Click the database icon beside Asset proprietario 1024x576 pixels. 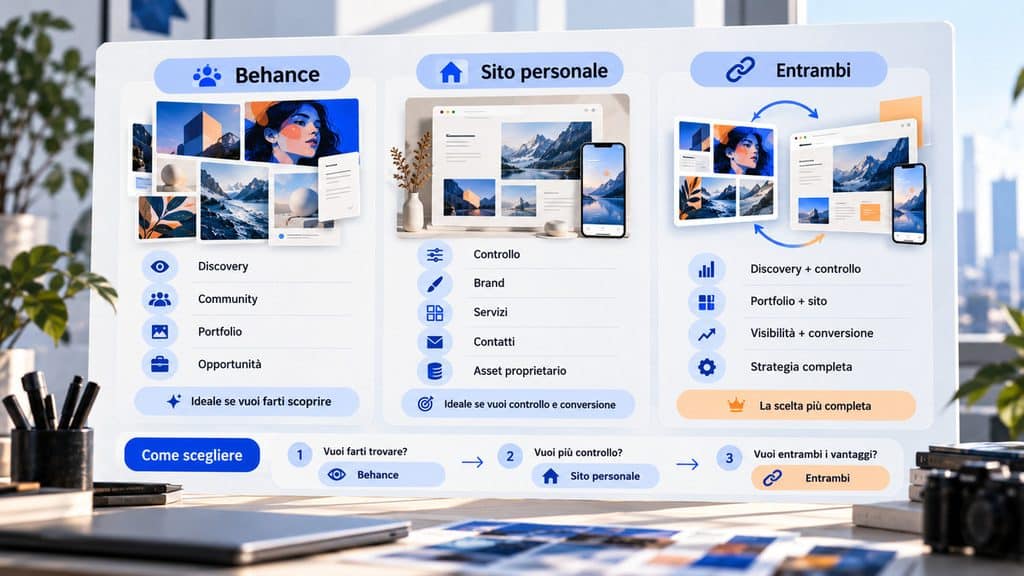(x=435, y=371)
